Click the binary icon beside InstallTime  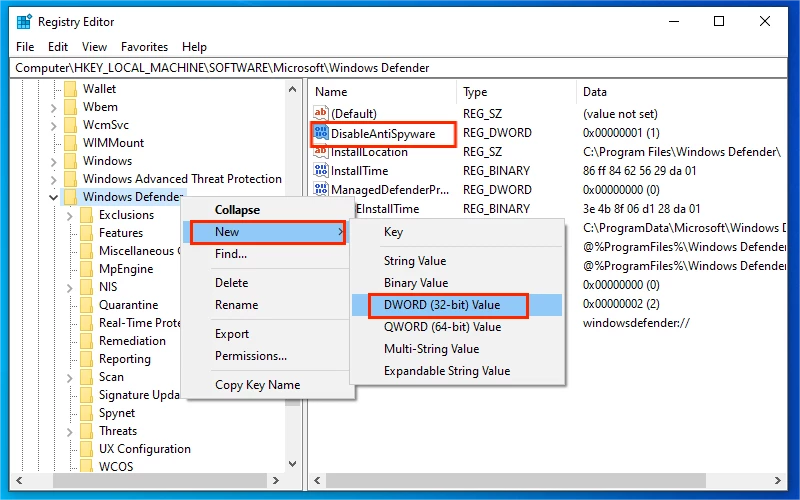[x=320, y=170]
